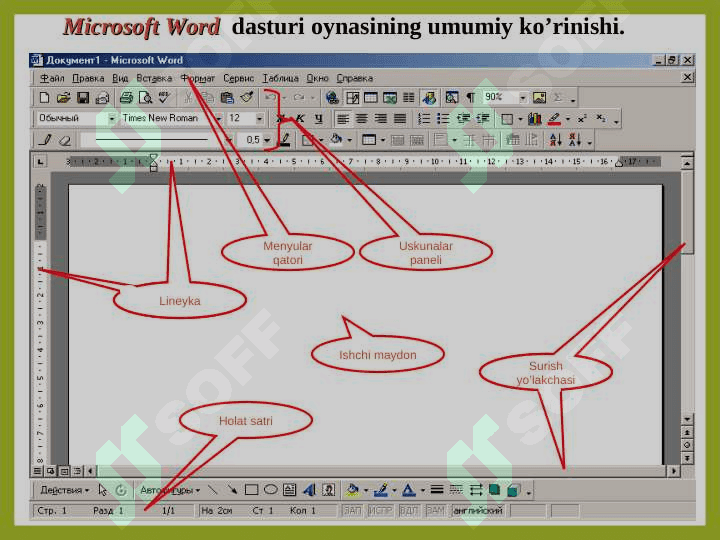Select the table Eraser tool

[x=65, y=140]
